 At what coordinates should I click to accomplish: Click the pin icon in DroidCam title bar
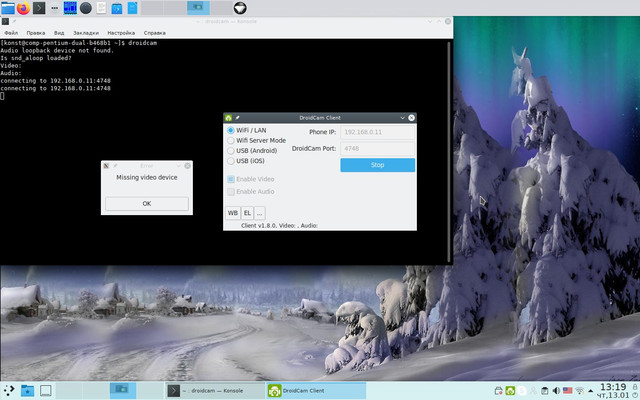238,118
